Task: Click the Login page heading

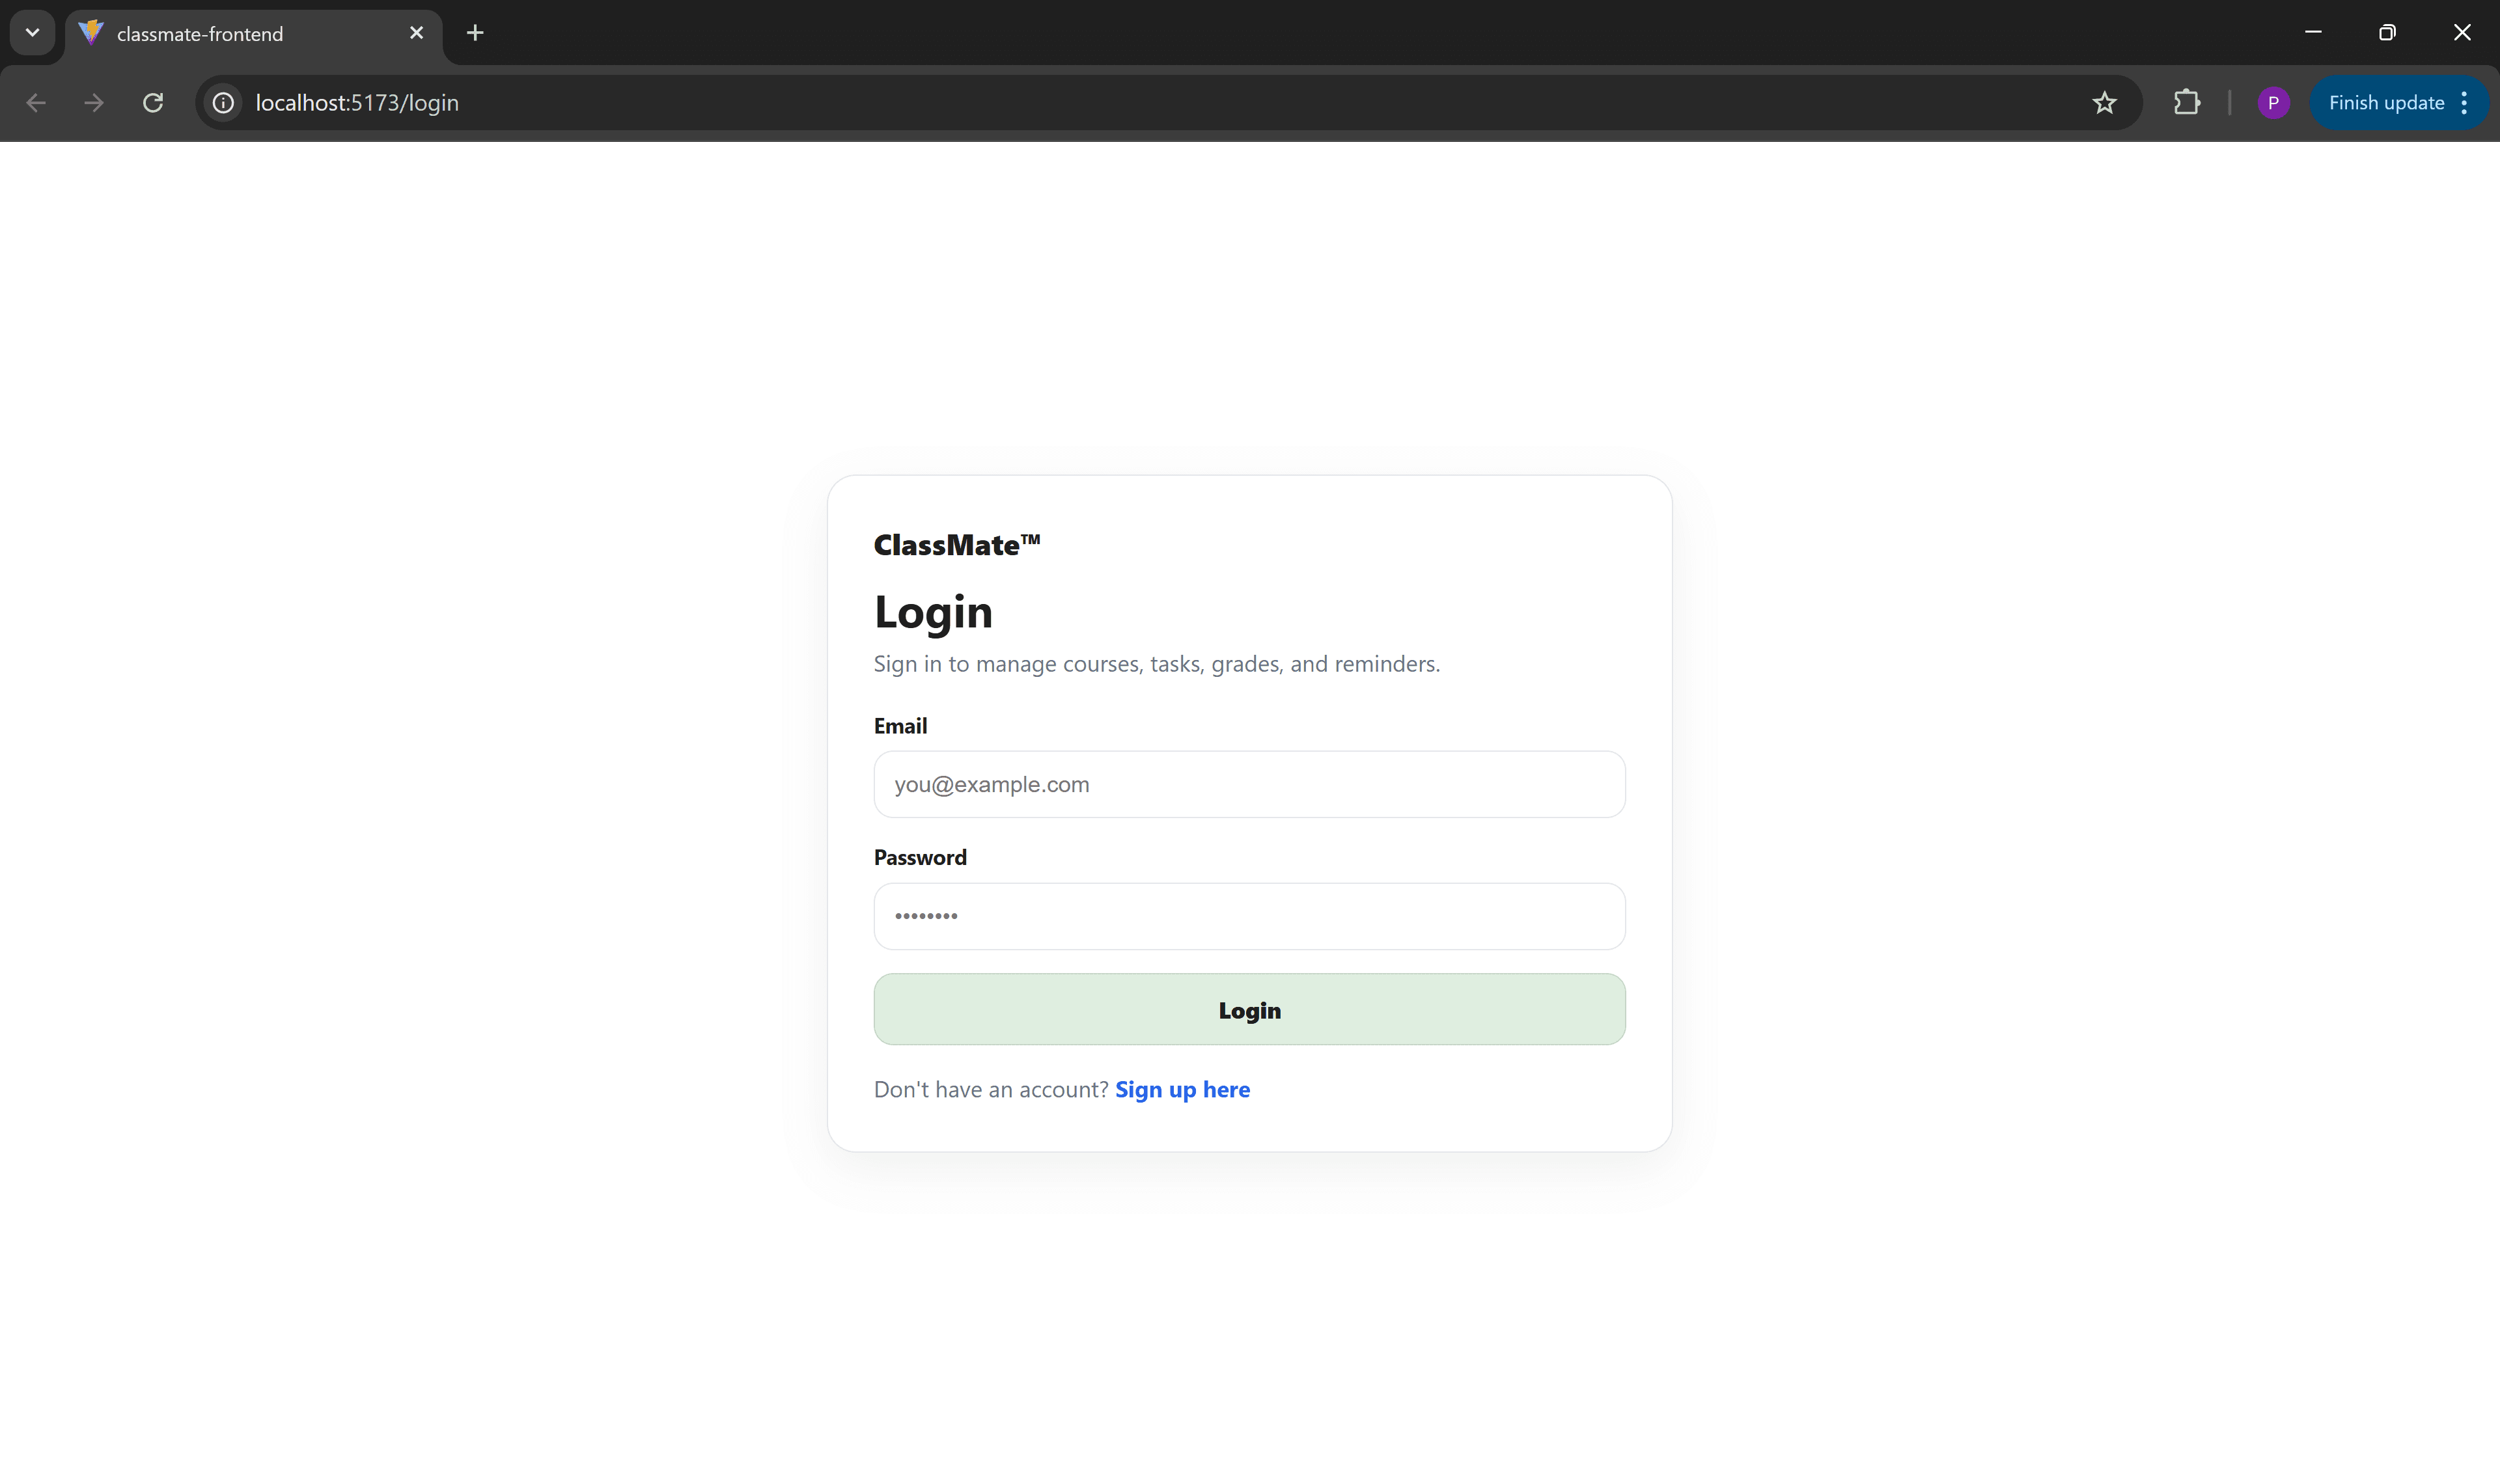Action: [933, 611]
